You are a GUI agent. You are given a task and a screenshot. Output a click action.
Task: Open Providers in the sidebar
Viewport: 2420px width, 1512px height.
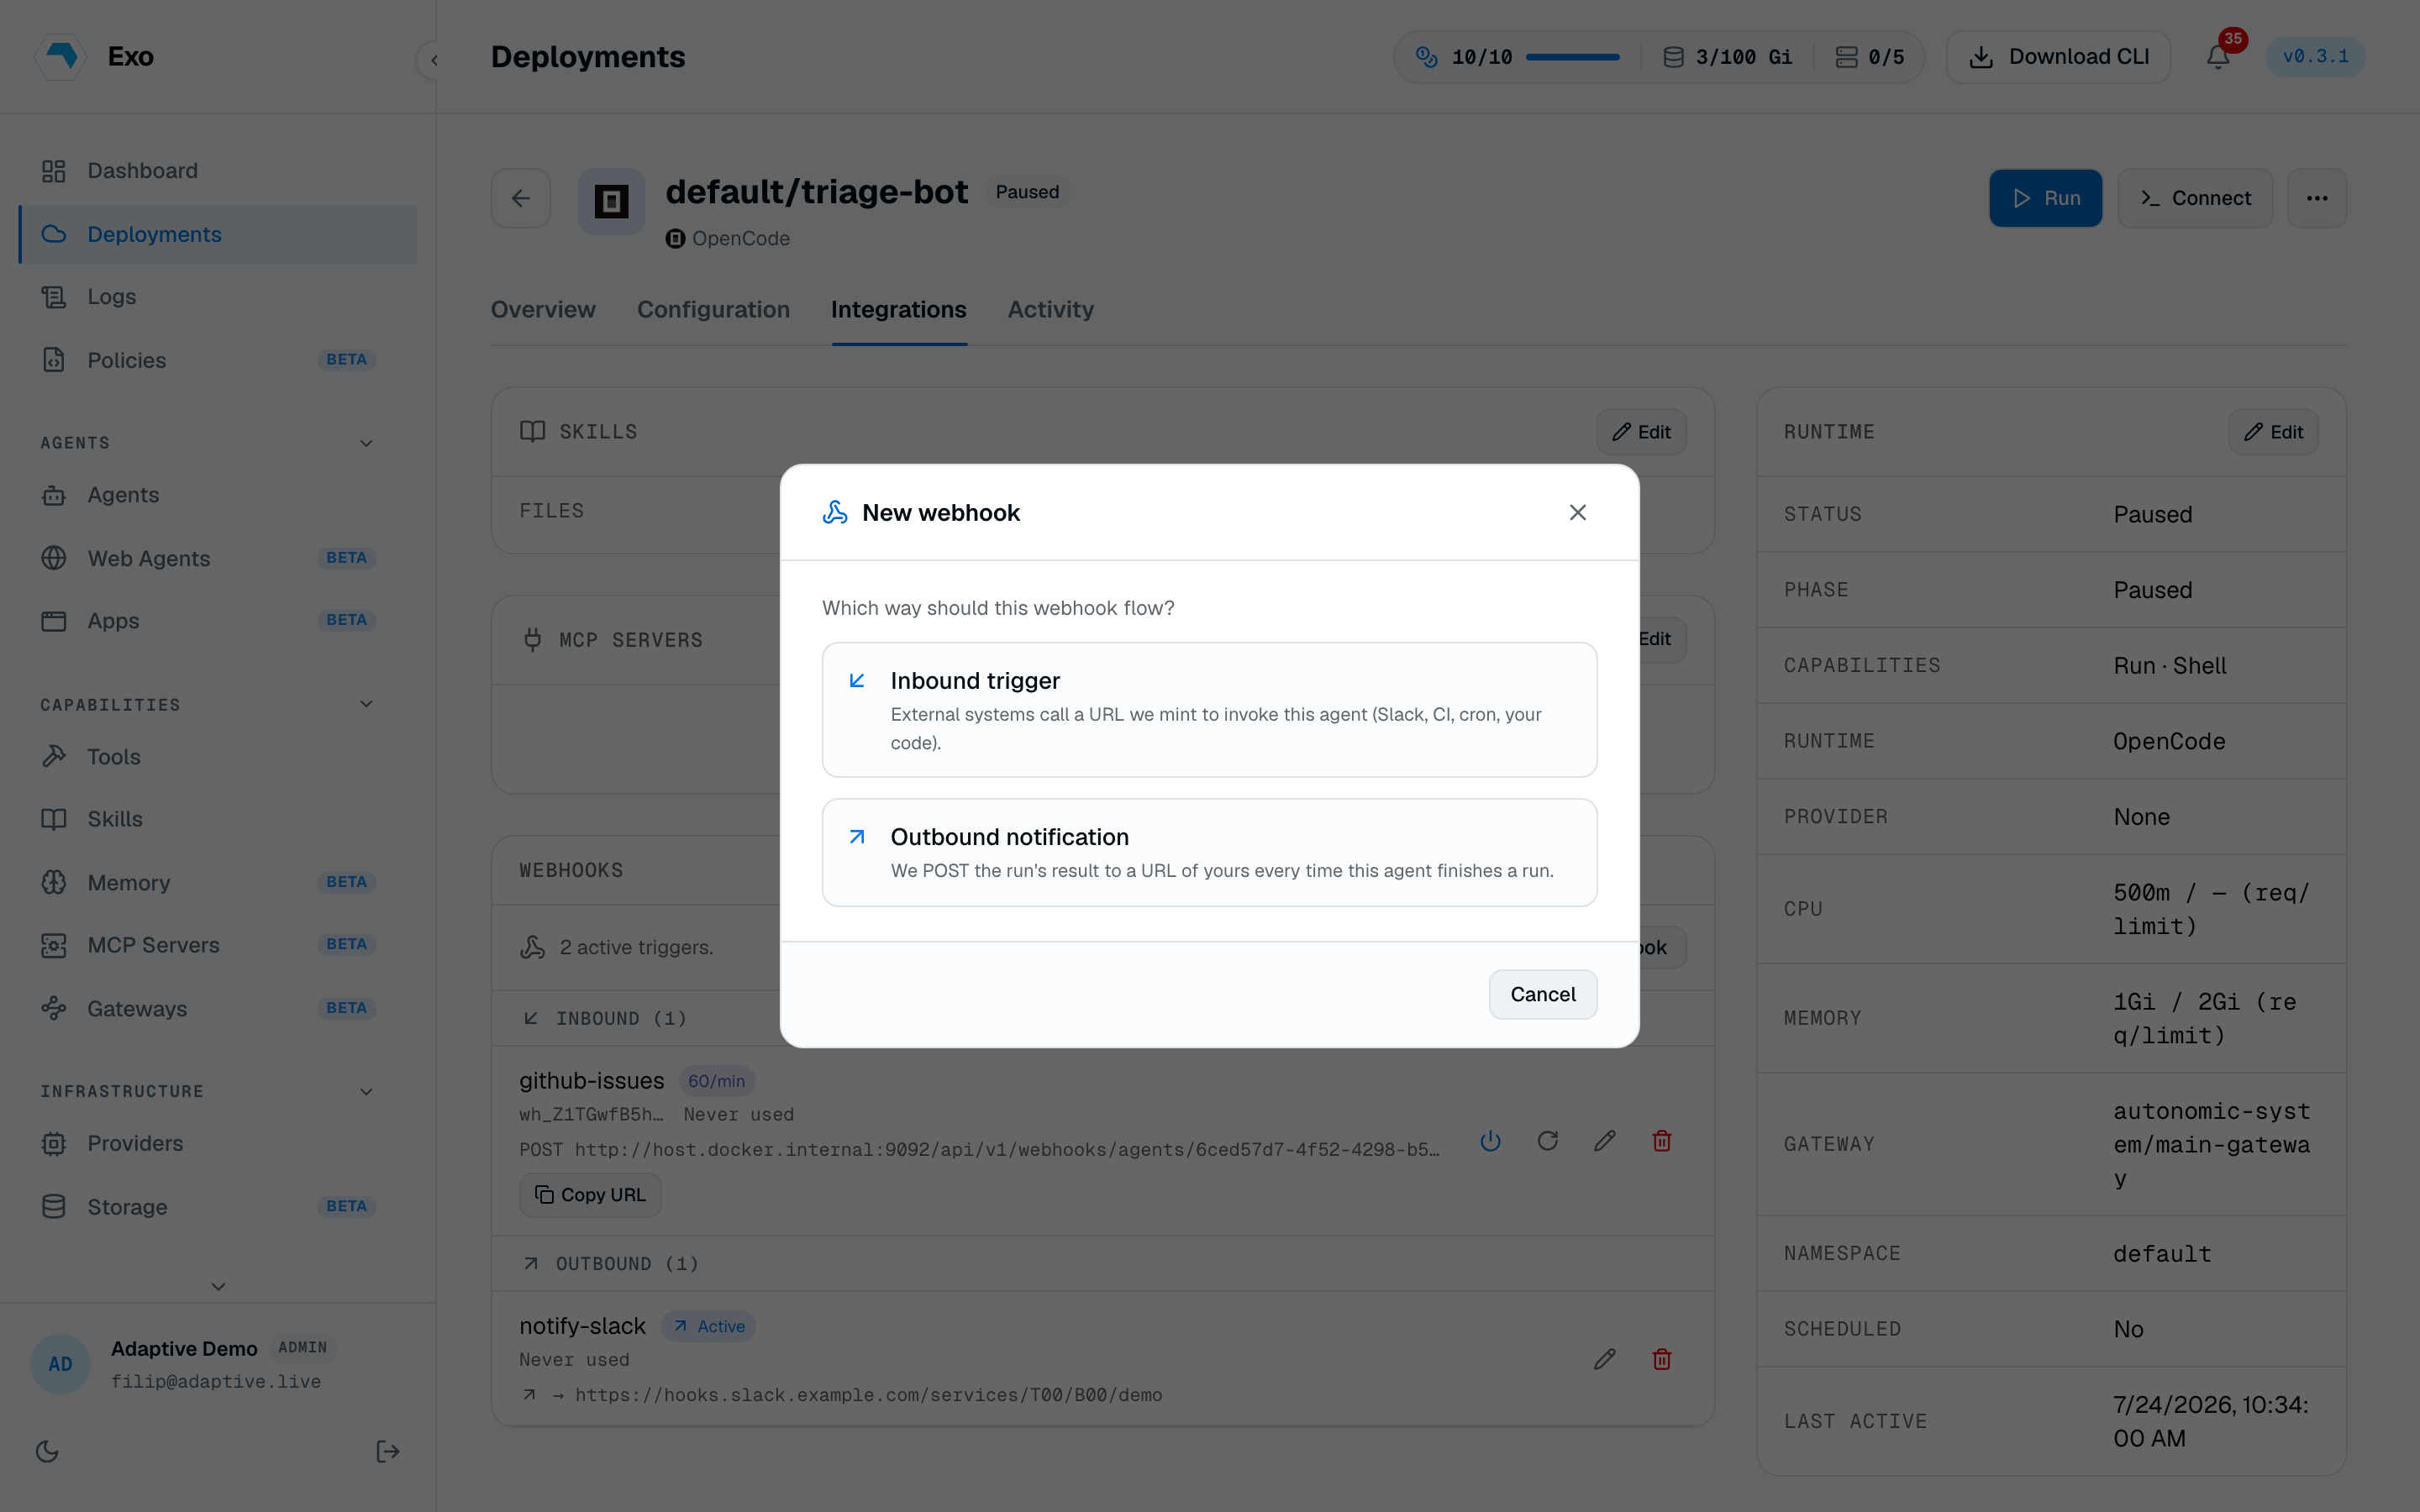(218, 1143)
